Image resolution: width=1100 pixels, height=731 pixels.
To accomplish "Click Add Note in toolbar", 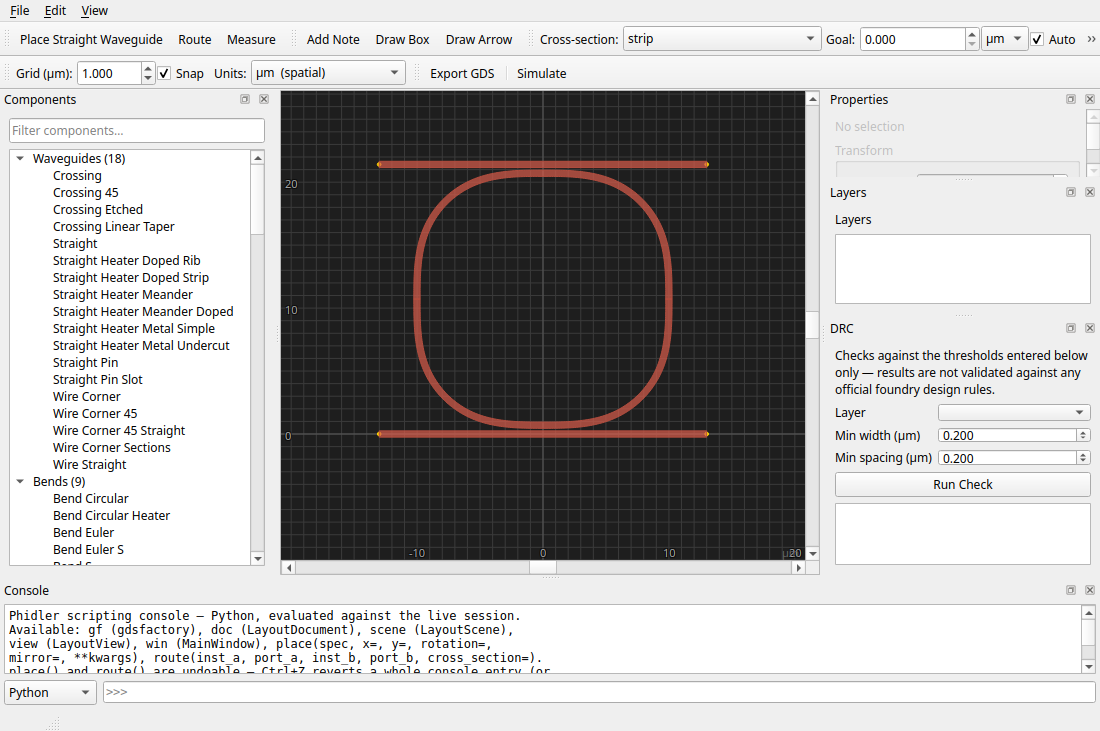I will click(333, 39).
